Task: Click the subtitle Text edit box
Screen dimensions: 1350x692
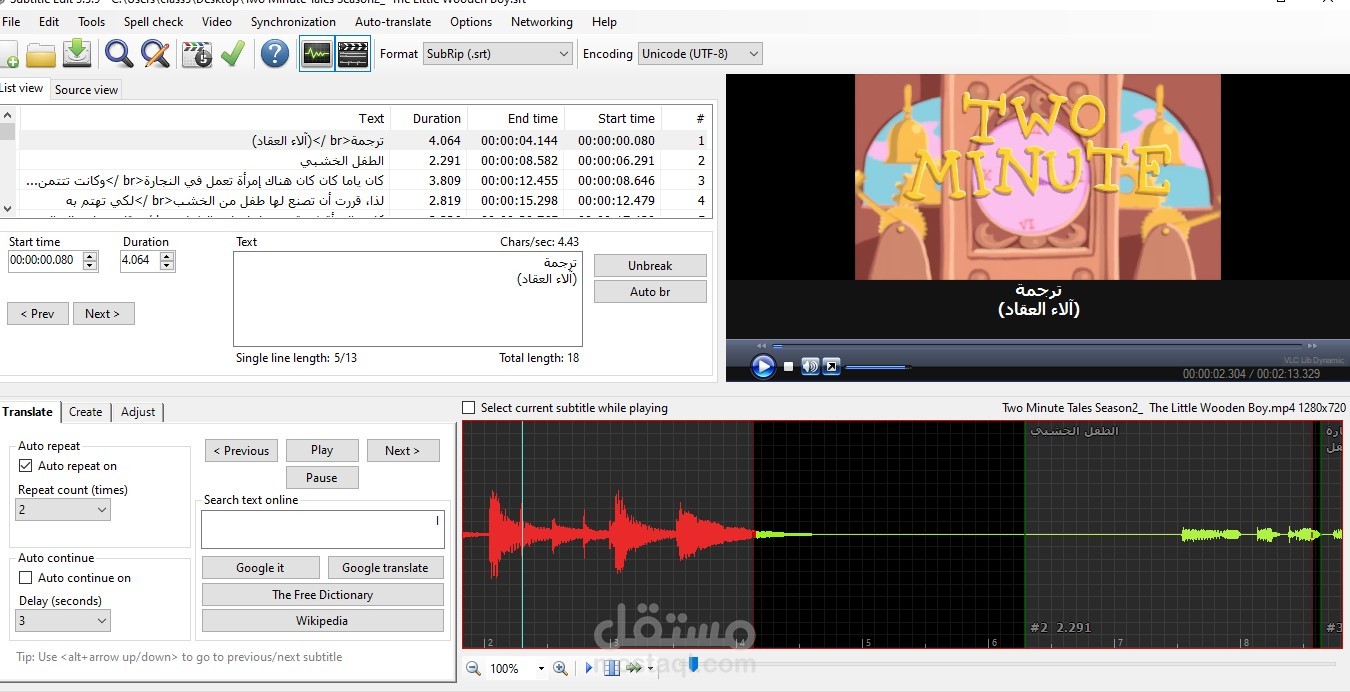Action: pos(408,299)
